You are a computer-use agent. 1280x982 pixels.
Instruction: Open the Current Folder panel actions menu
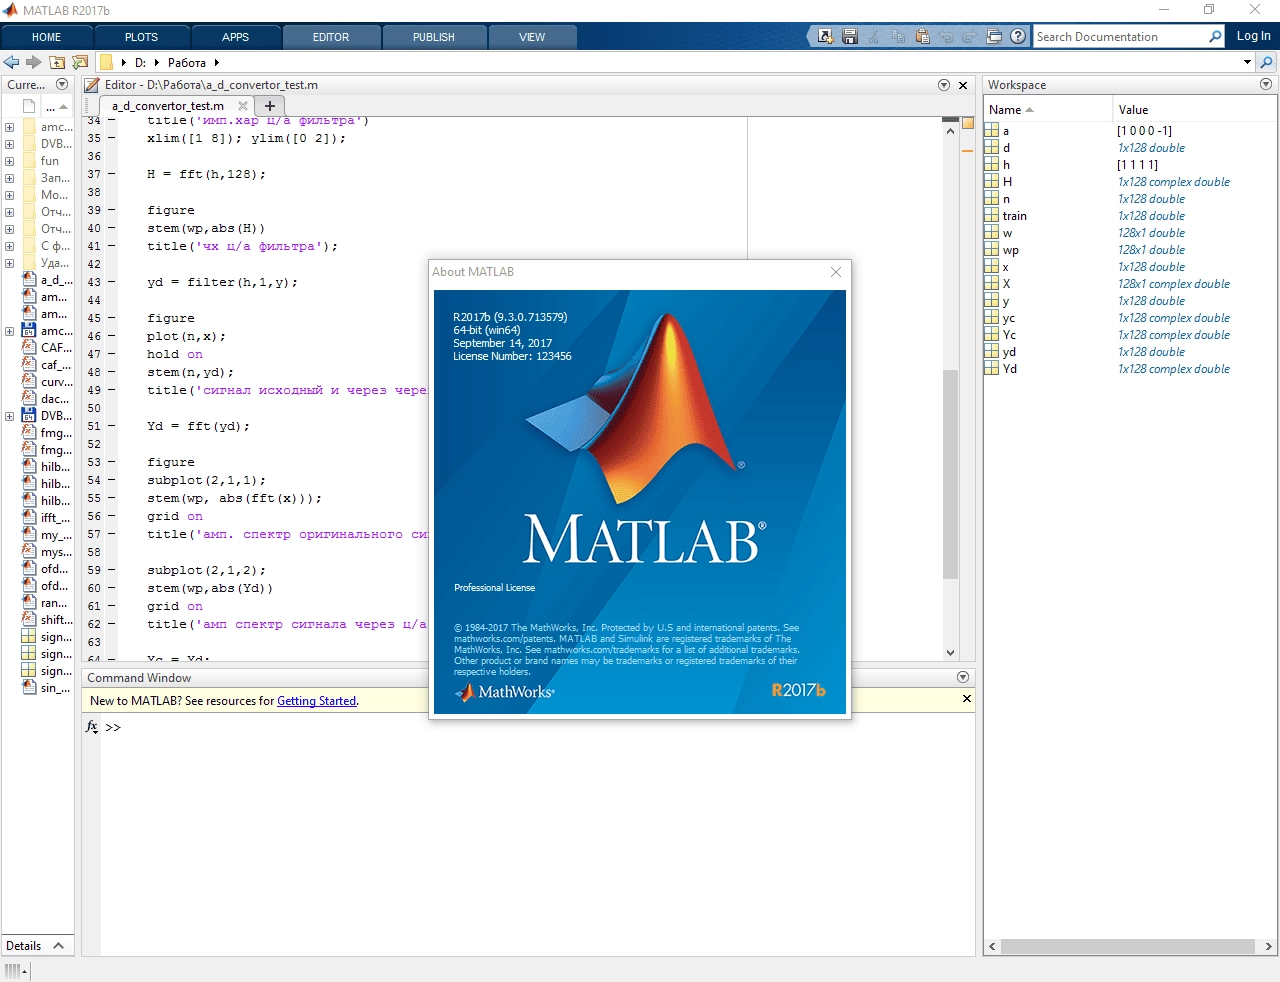[x=62, y=85]
